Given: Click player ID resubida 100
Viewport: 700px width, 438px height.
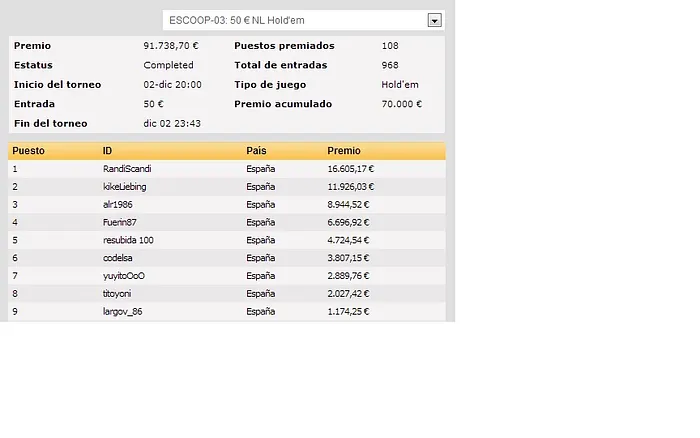Looking at the screenshot, I should (128, 240).
